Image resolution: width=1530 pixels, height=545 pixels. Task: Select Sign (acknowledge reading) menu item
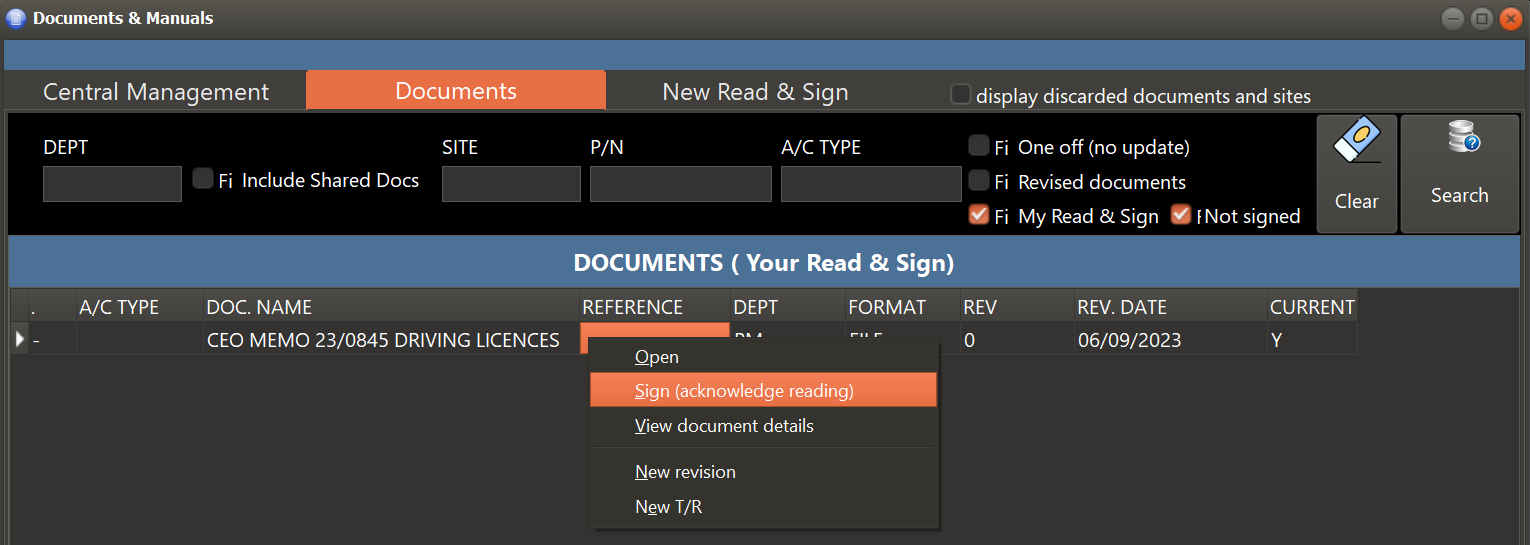[764, 390]
